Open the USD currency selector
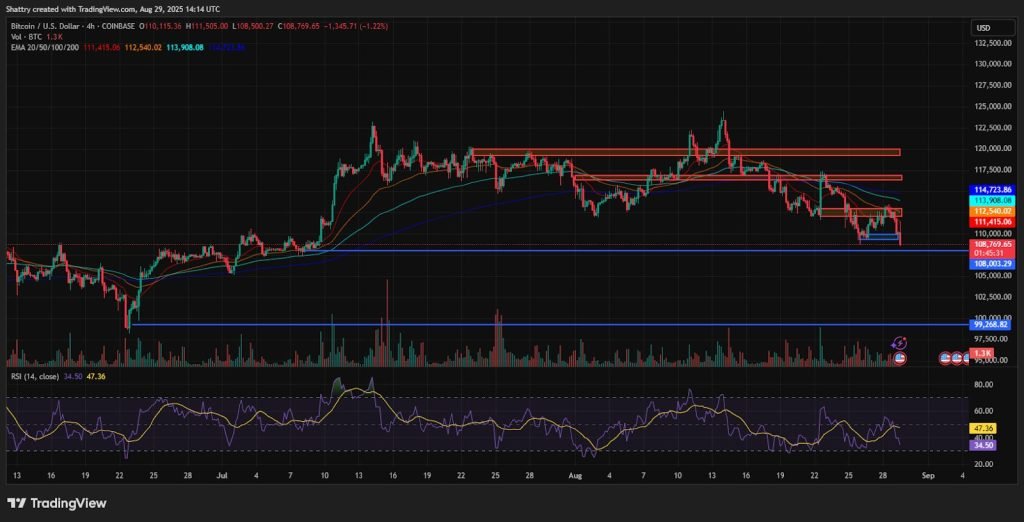1024x522 pixels. (986, 27)
